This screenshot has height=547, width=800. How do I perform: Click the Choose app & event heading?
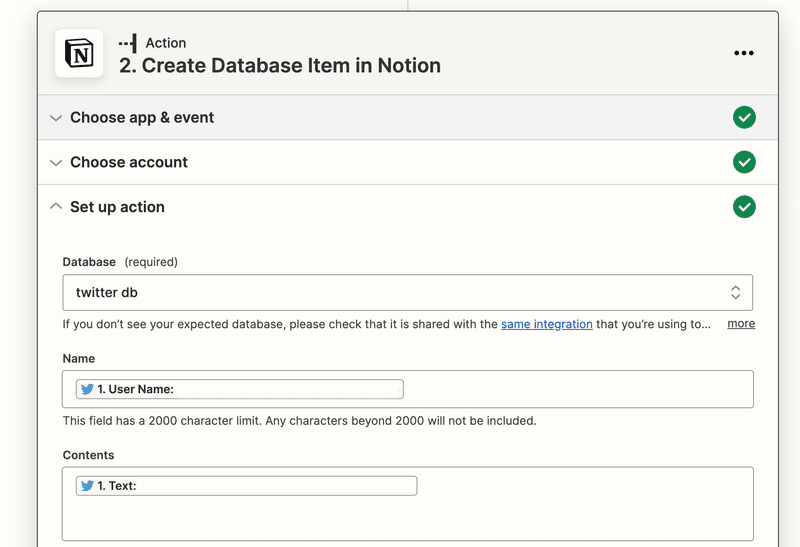[142, 118]
